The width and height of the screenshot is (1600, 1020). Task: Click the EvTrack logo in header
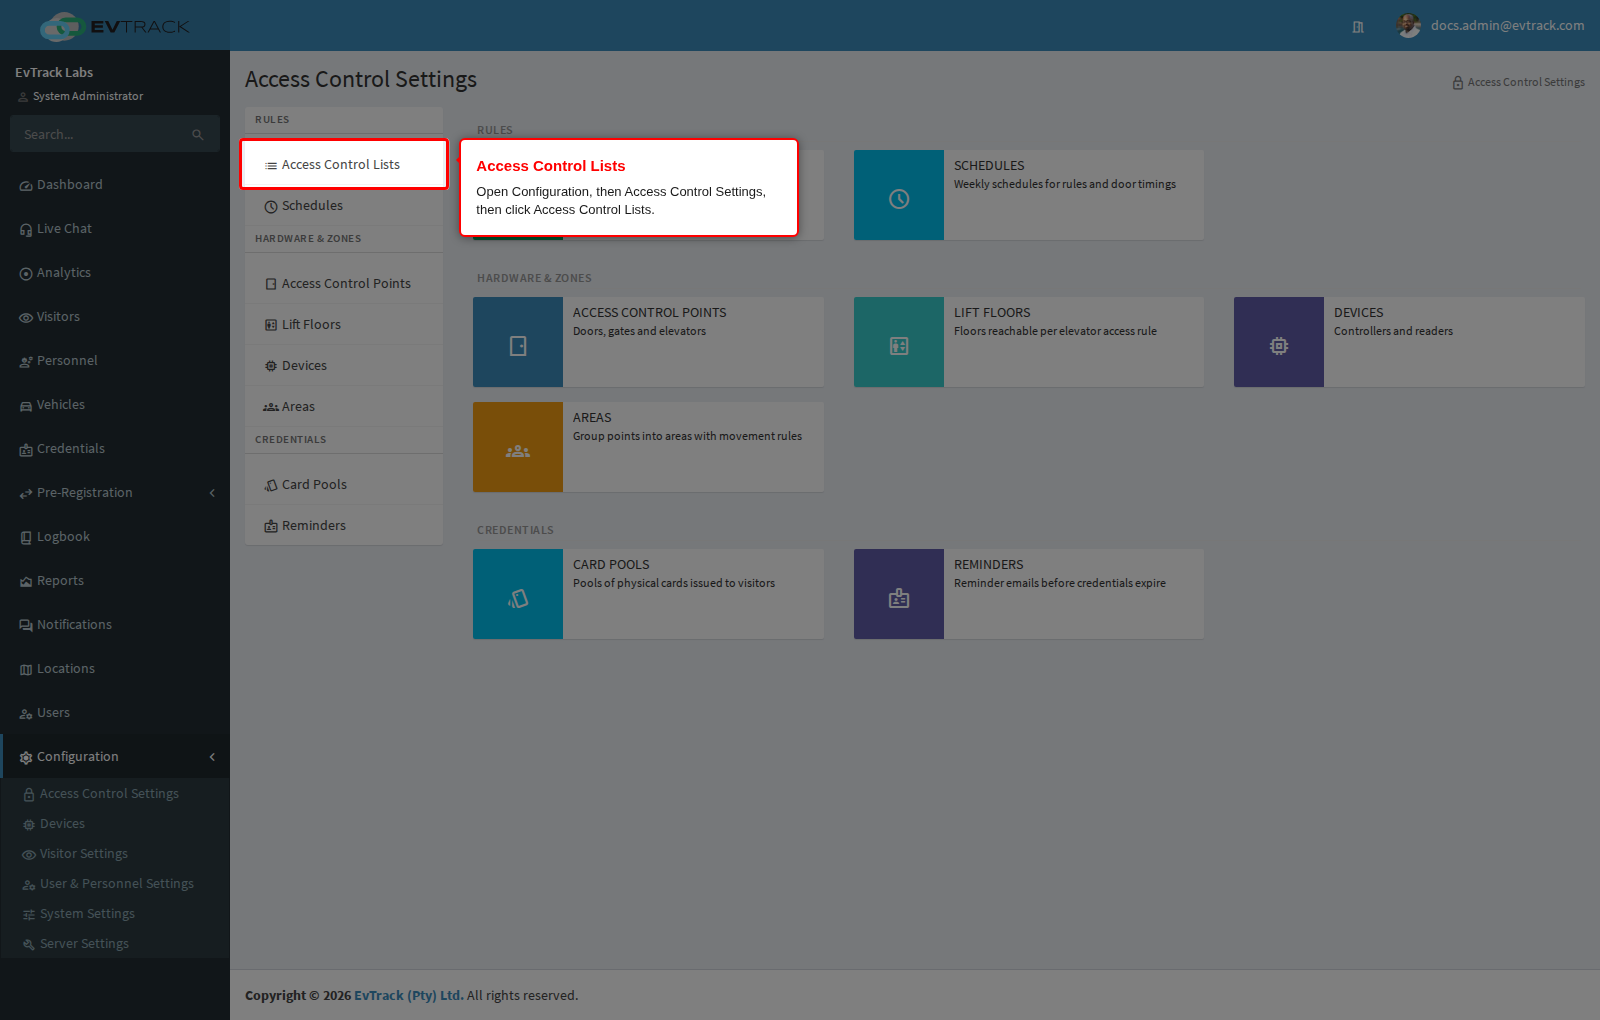115,26
